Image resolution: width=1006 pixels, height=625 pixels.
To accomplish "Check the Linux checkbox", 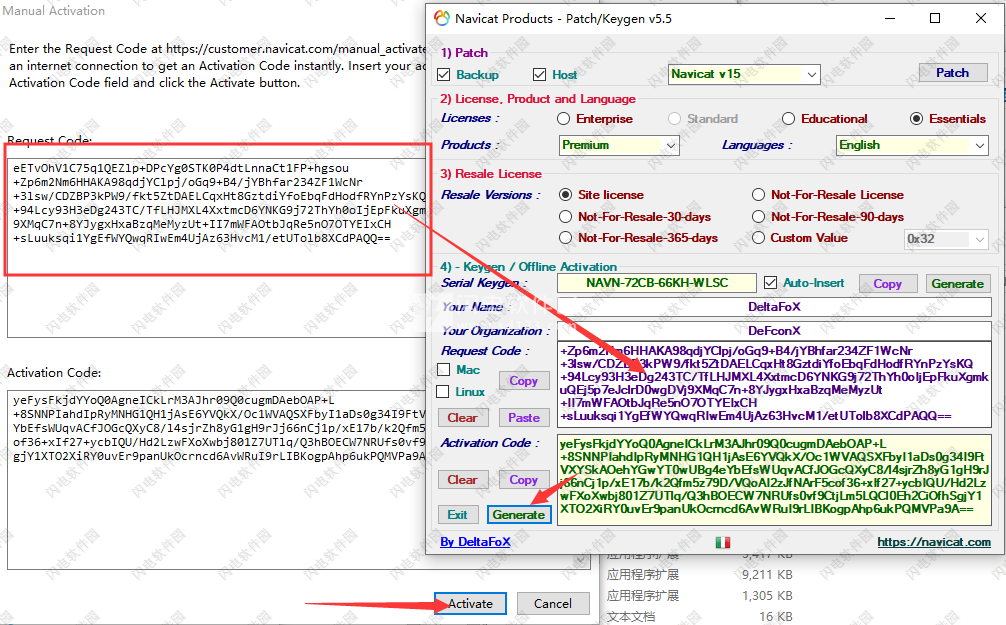I will pos(443,391).
